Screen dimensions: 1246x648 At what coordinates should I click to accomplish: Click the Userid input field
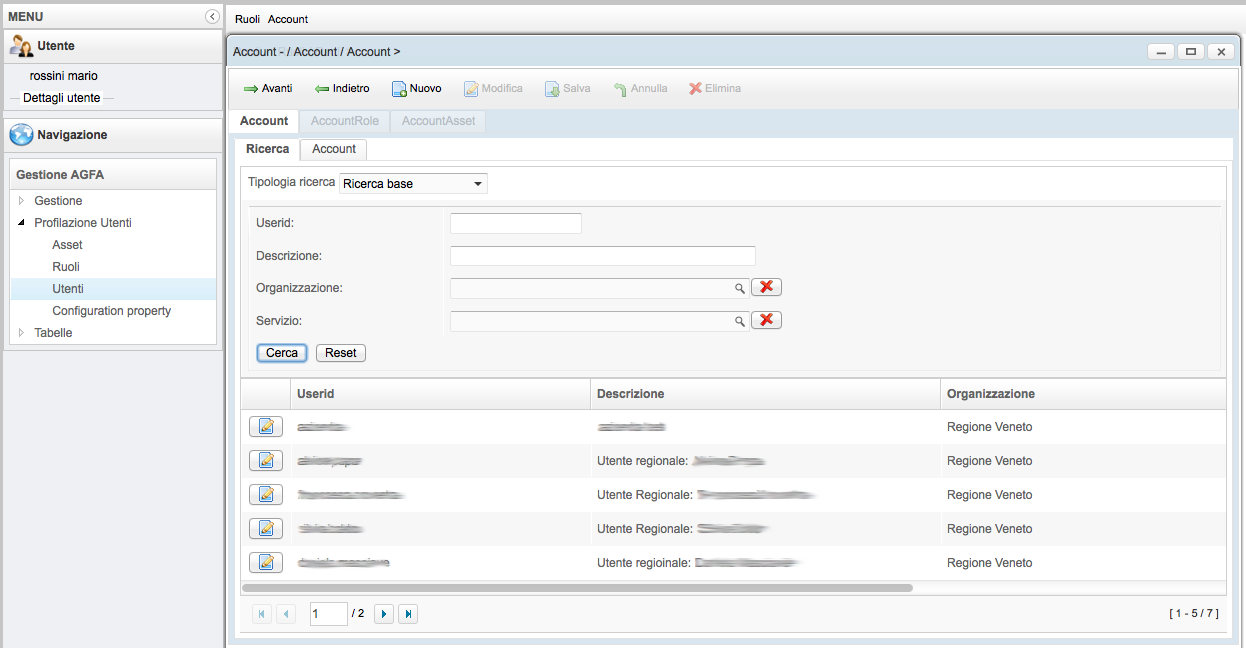click(516, 223)
